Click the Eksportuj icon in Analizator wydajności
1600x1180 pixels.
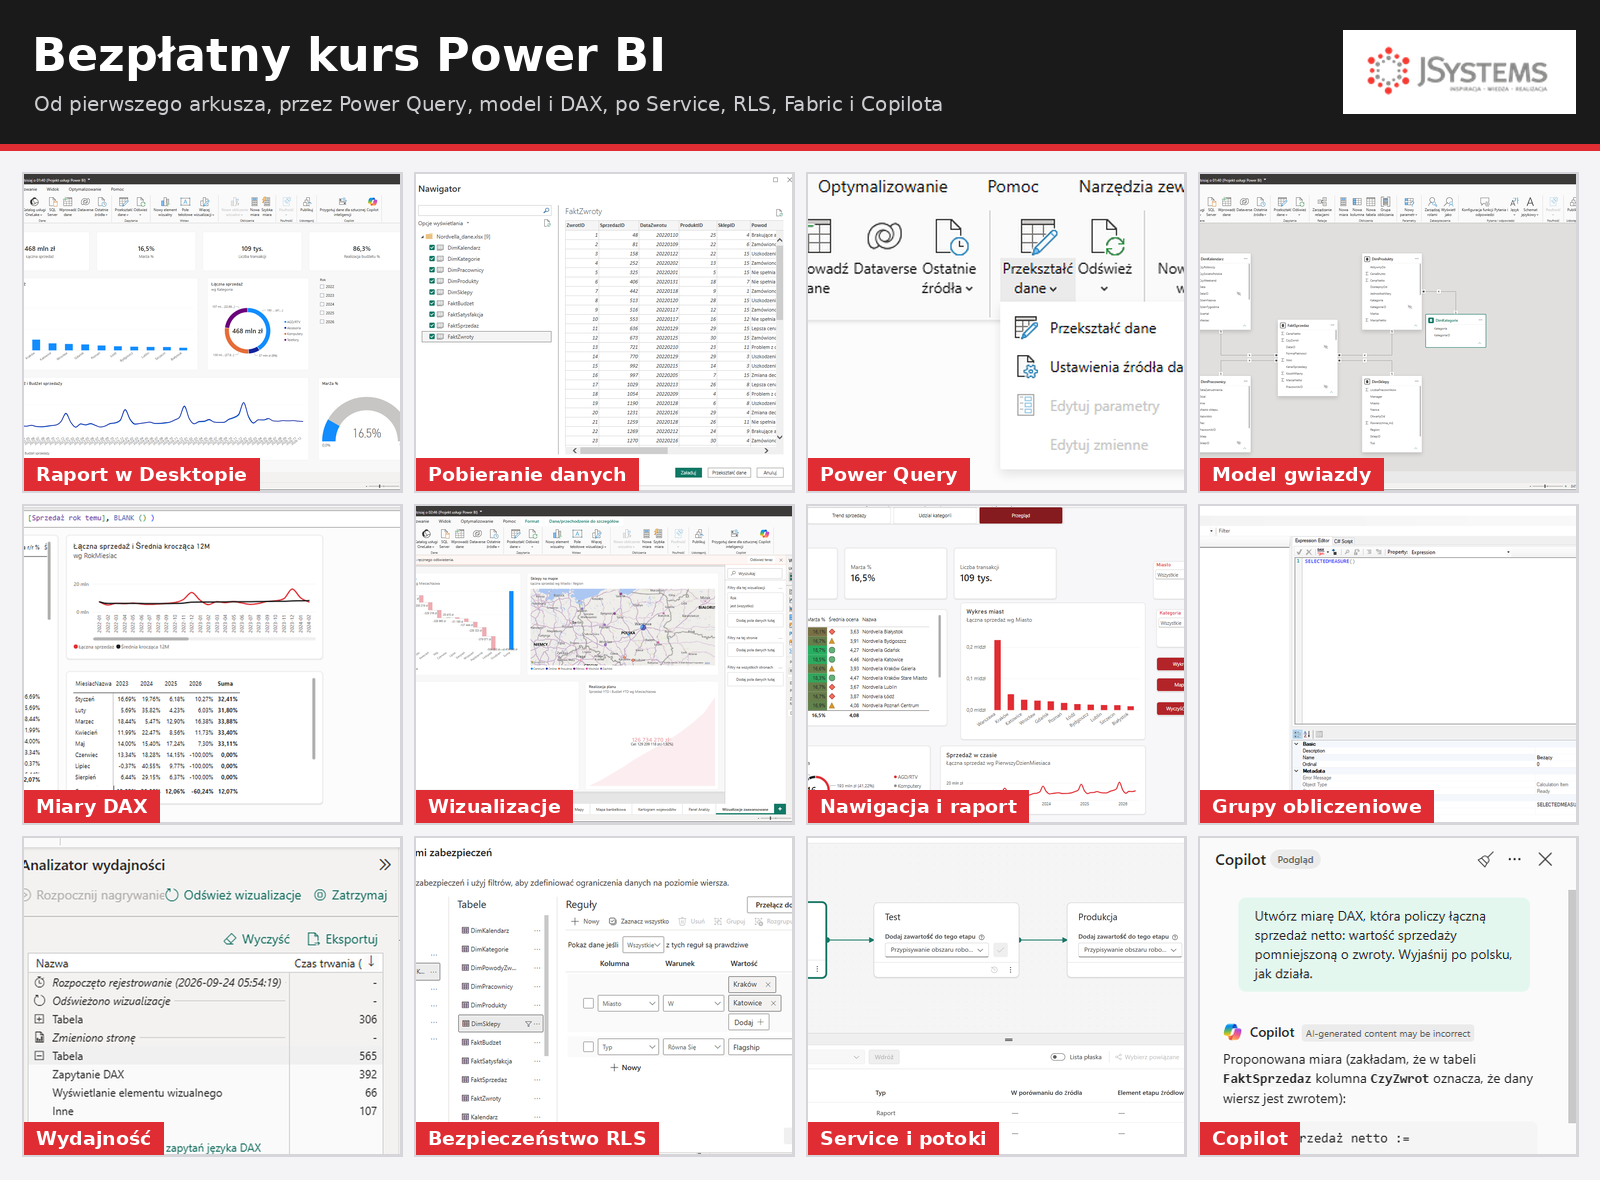tap(313, 939)
